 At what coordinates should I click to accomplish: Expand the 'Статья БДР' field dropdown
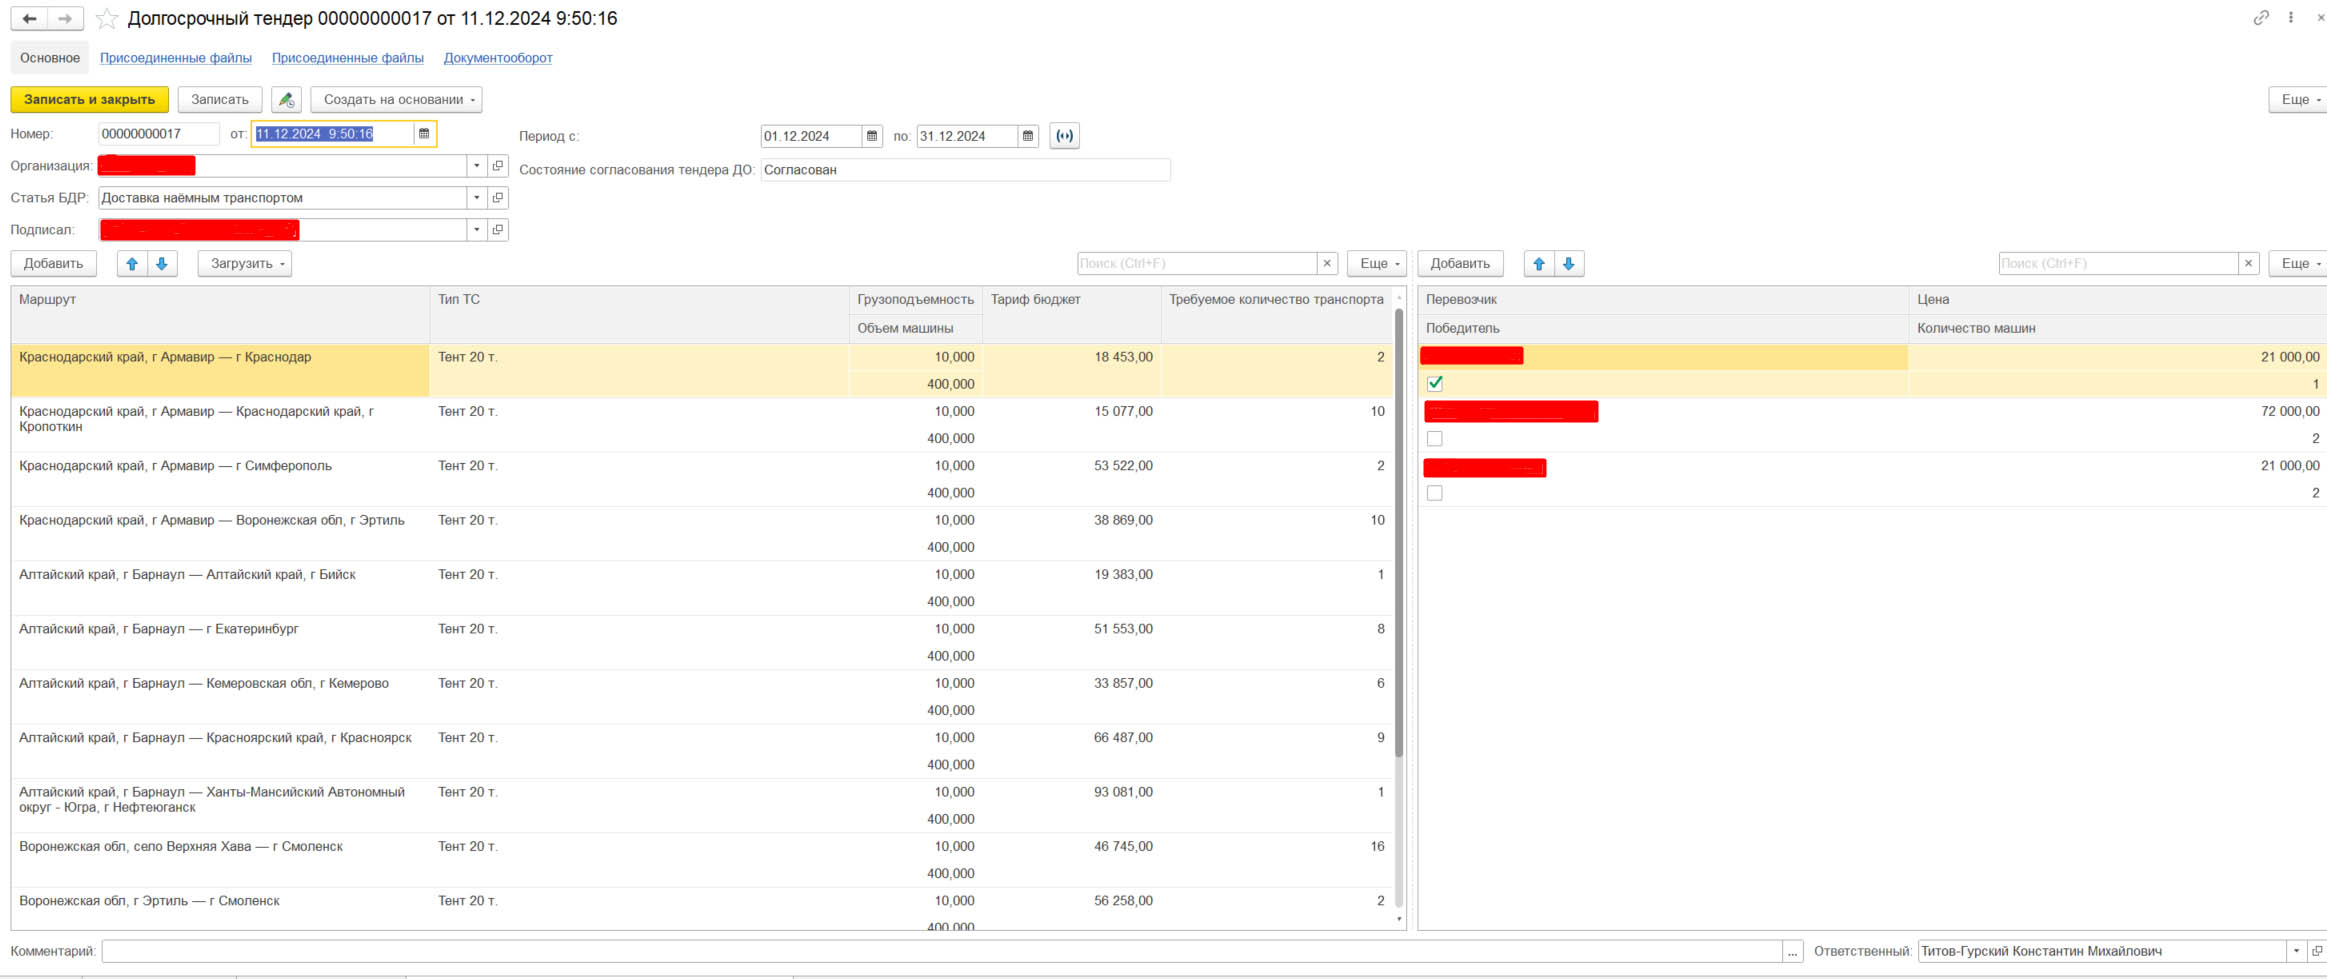coord(477,198)
